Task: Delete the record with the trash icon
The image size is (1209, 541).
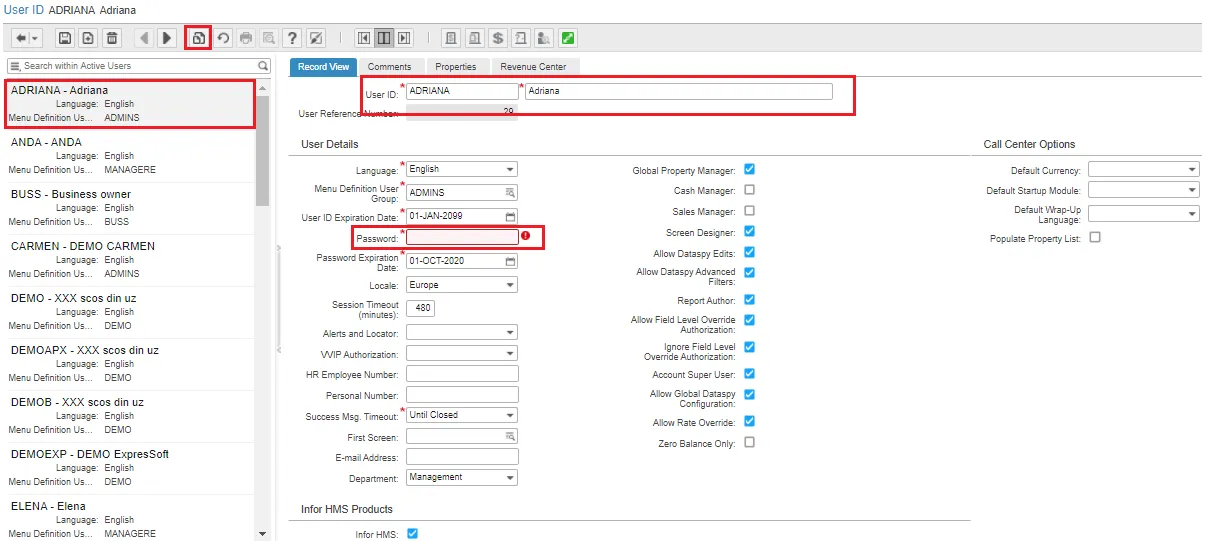Action: tap(113, 38)
